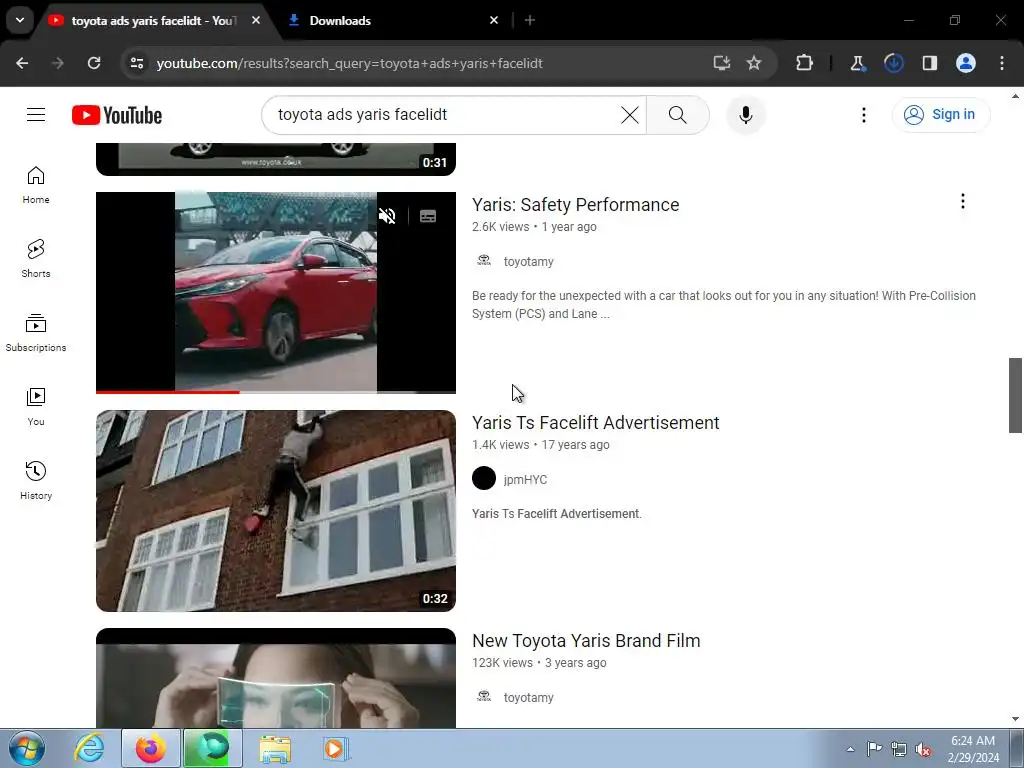Open History in sidebar
This screenshot has height=768, width=1024.
(36, 480)
